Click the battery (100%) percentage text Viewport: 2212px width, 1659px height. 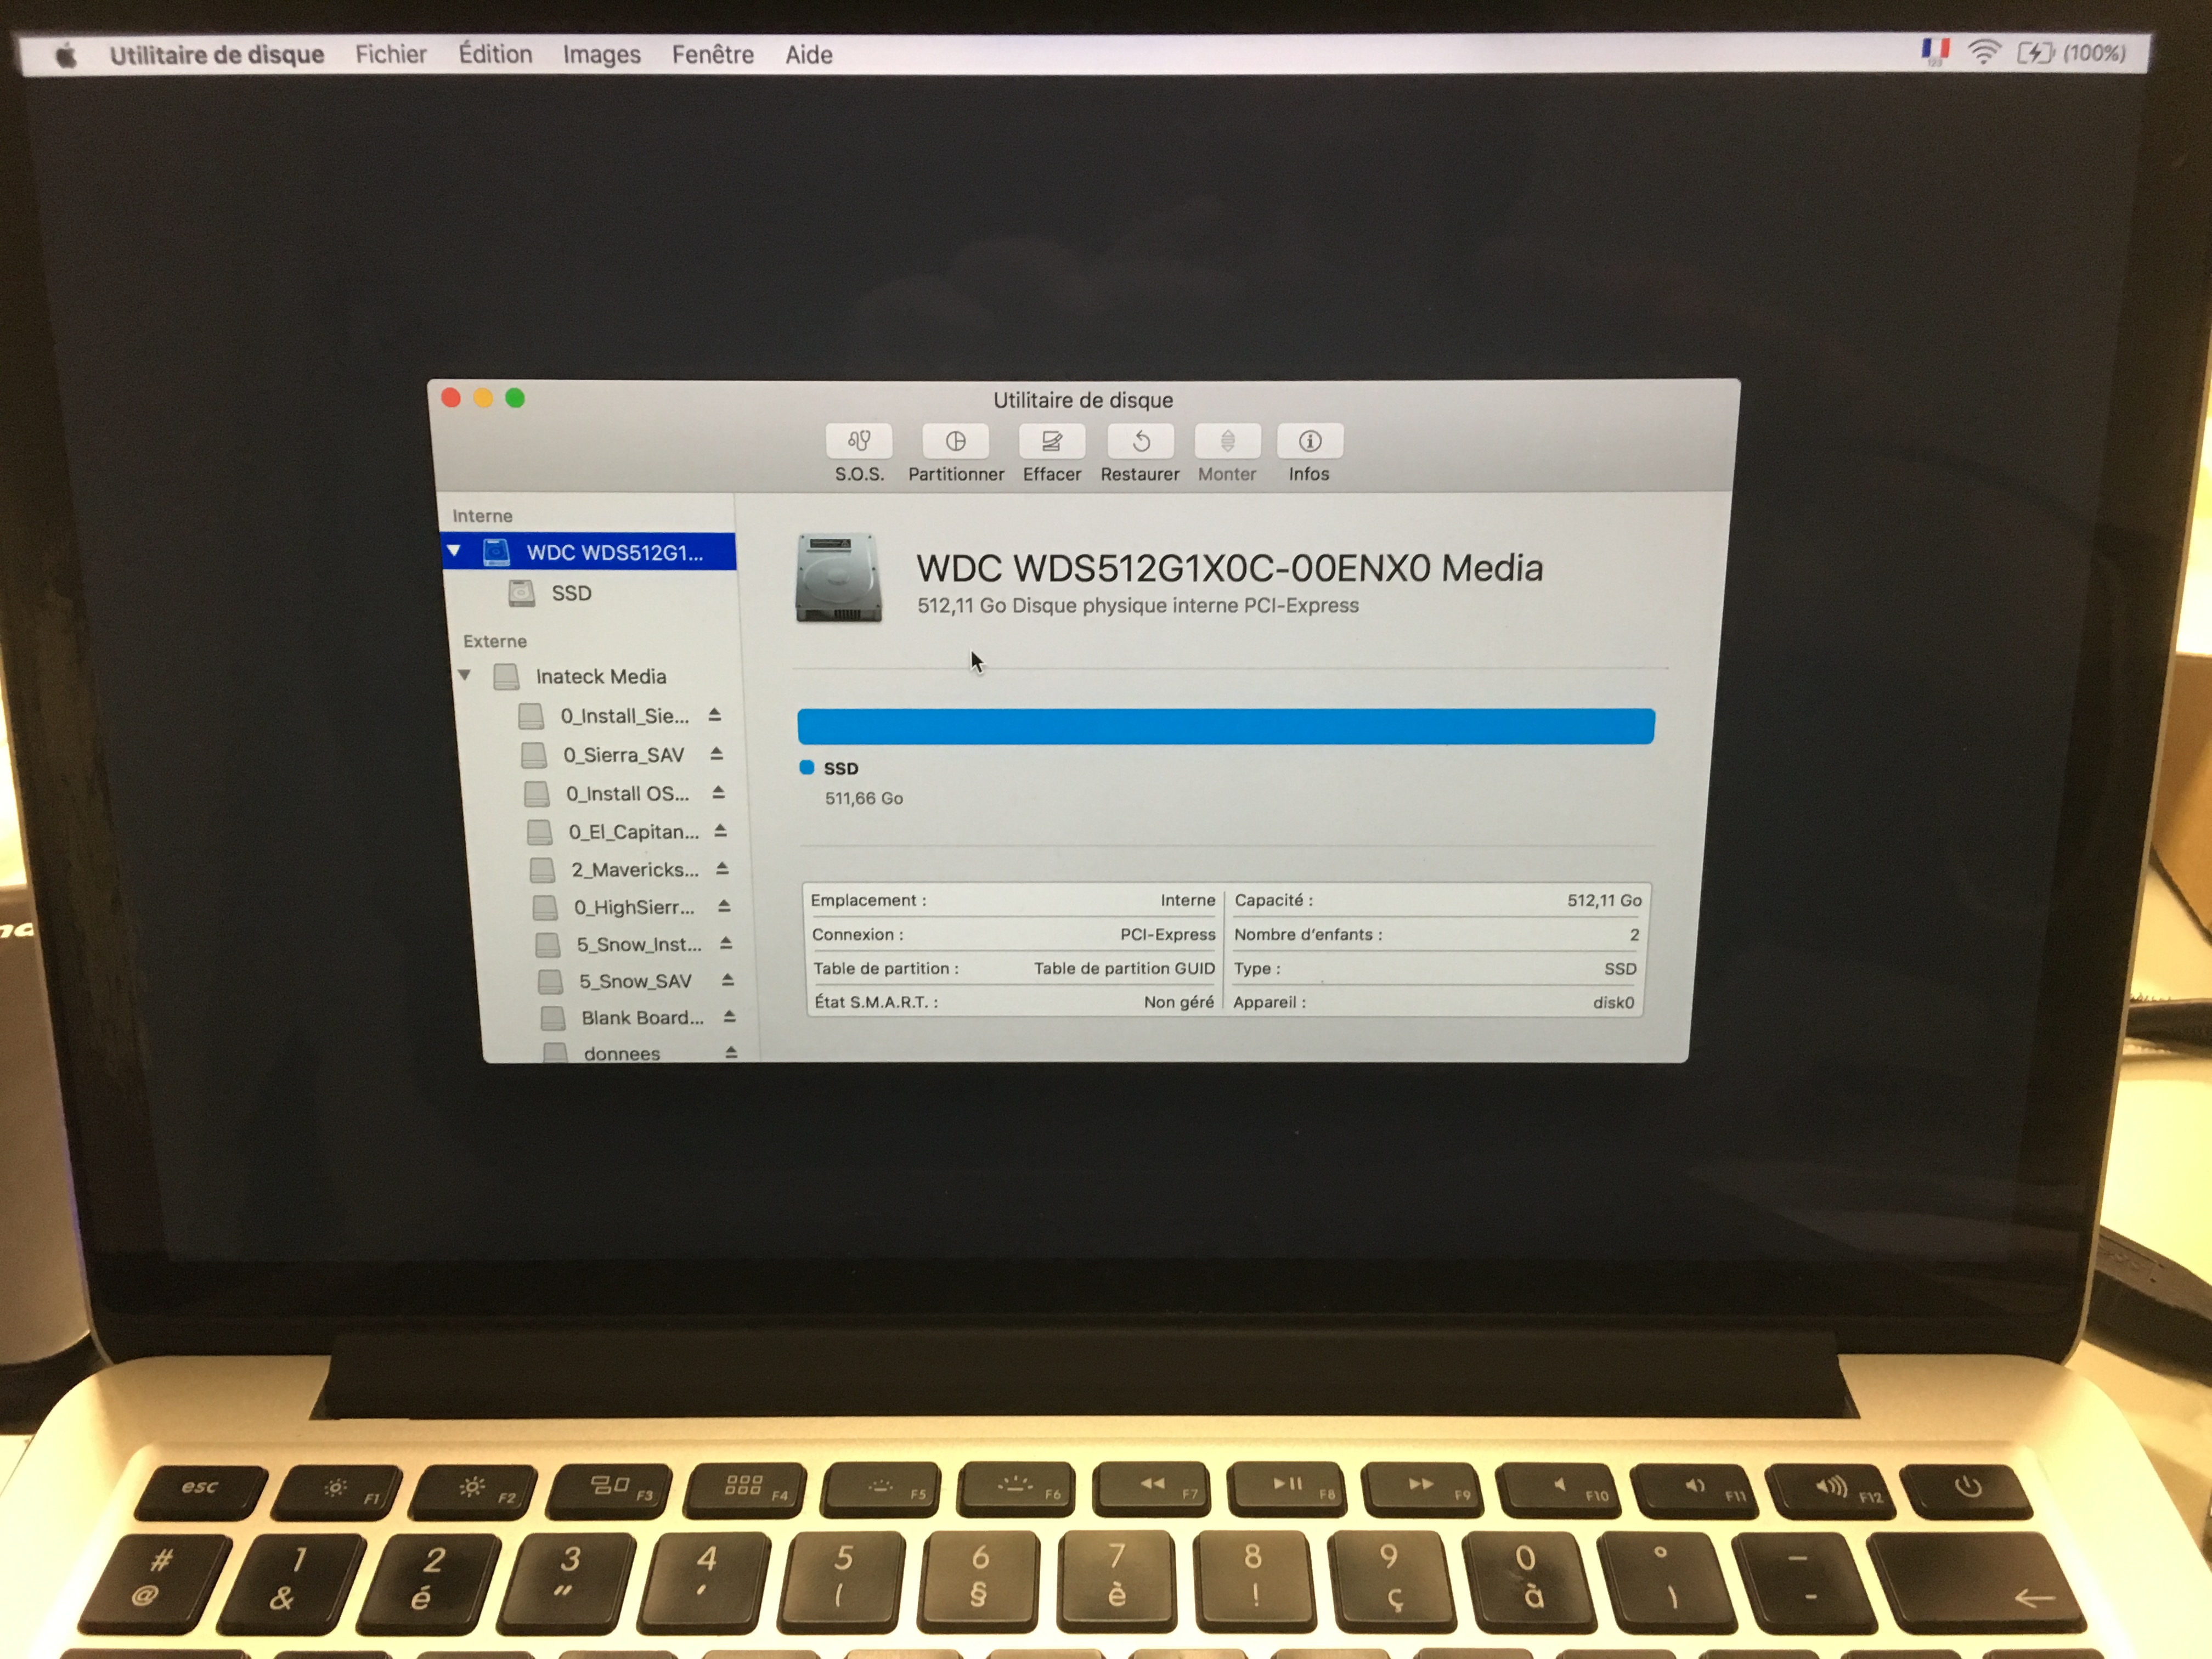coord(2095,53)
